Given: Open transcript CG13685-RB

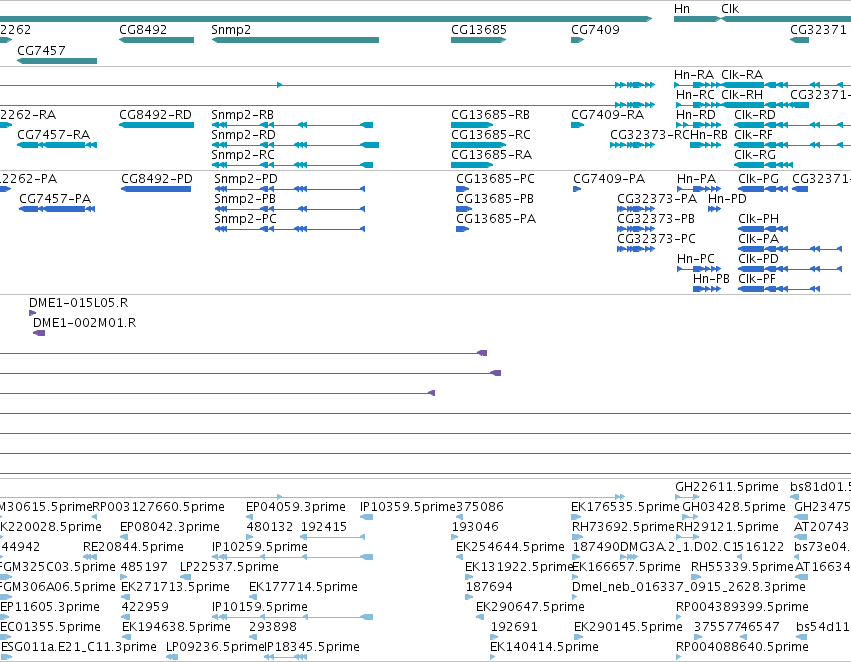Looking at the screenshot, I should pos(491,115).
